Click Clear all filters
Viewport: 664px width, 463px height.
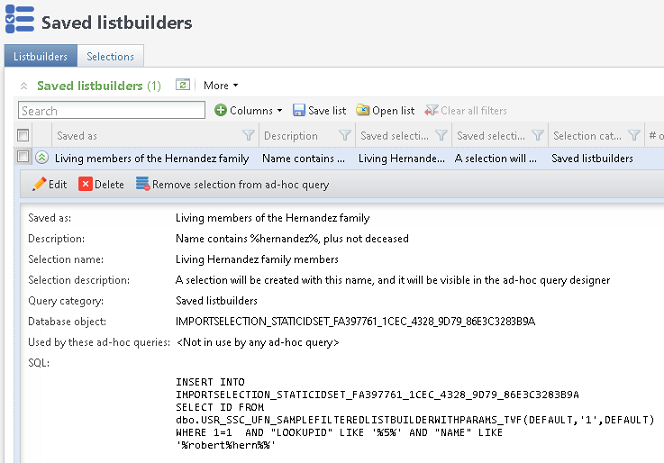pyautogui.click(x=466, y=111)
